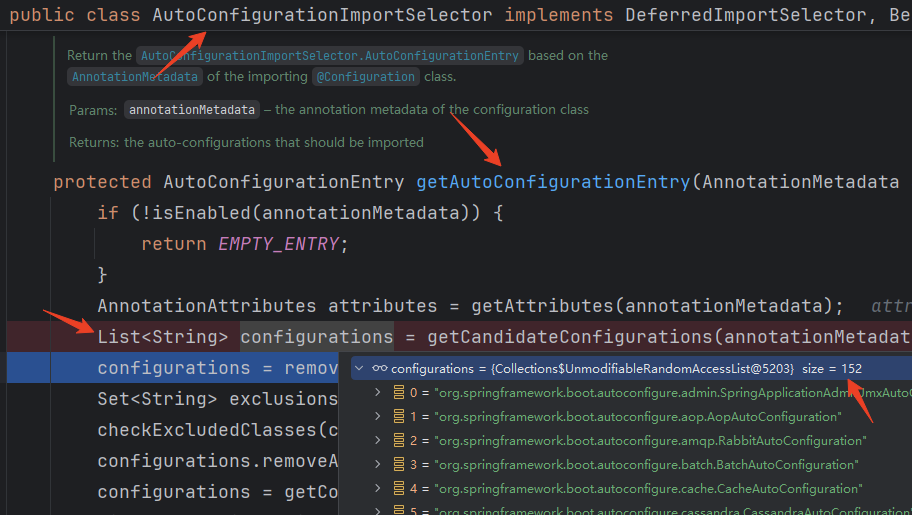Viewport: 912px width, 515px height.
Task: Click the glasses watch icon beside configurations
Action: [x=379, y=369]
